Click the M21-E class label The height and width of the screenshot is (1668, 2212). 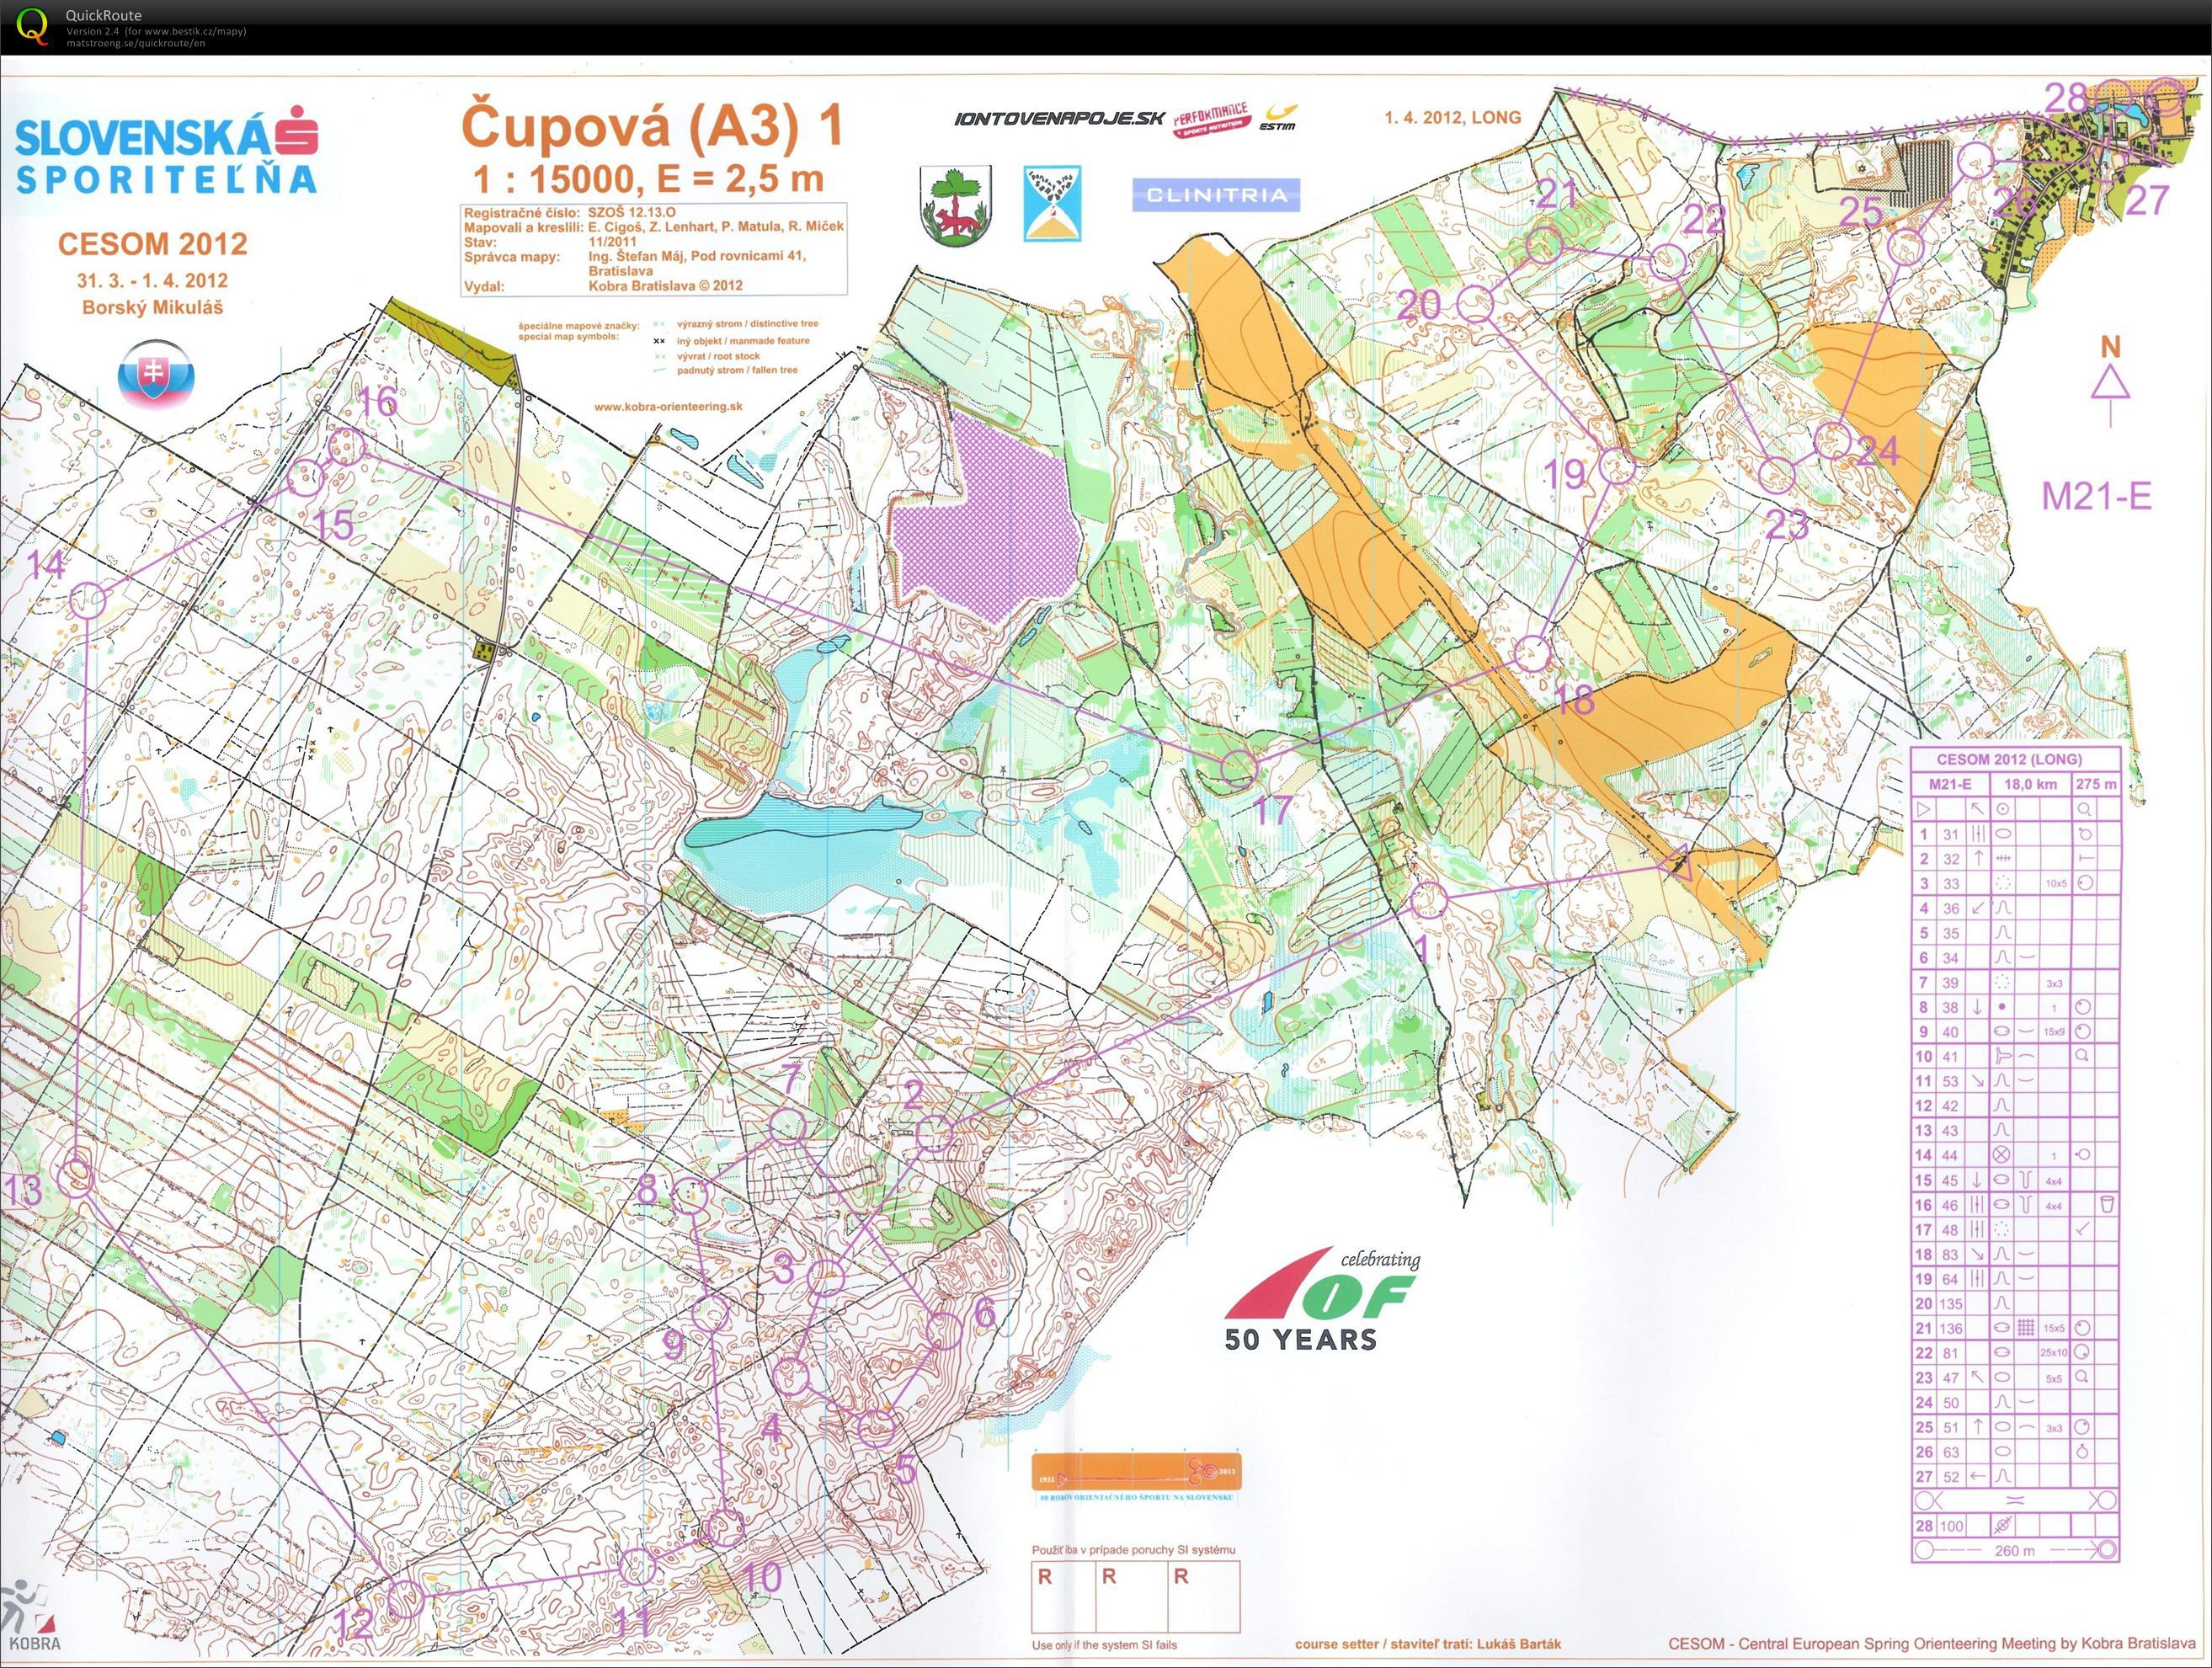(2097, 495)
